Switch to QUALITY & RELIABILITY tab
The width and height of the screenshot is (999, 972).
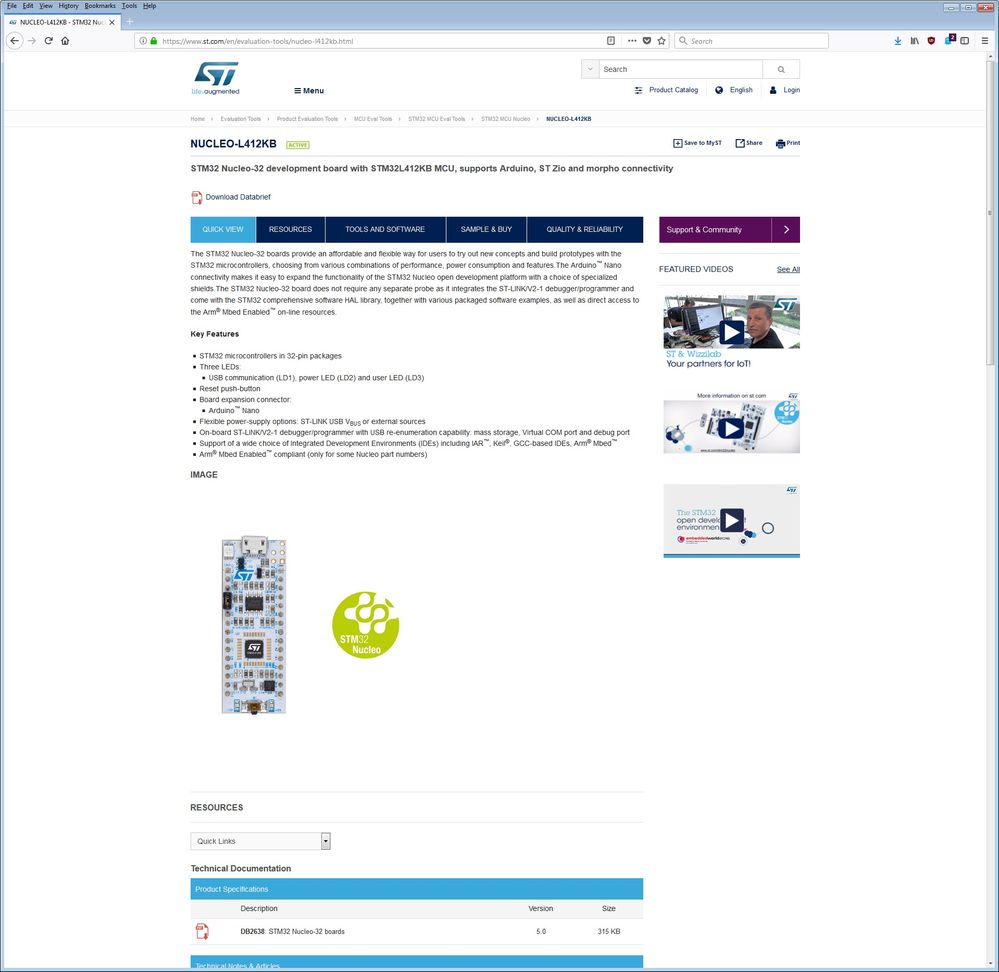click(x=585, y=229)
